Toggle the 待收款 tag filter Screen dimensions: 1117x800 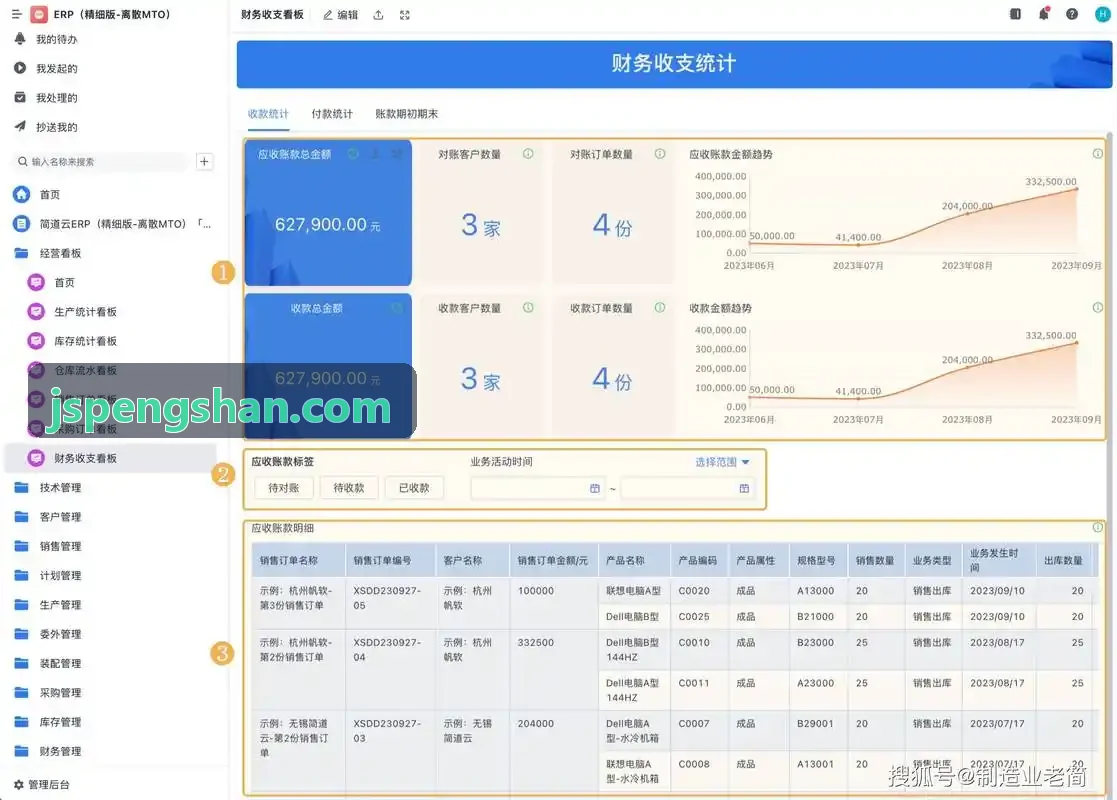(x=349, y=488)
